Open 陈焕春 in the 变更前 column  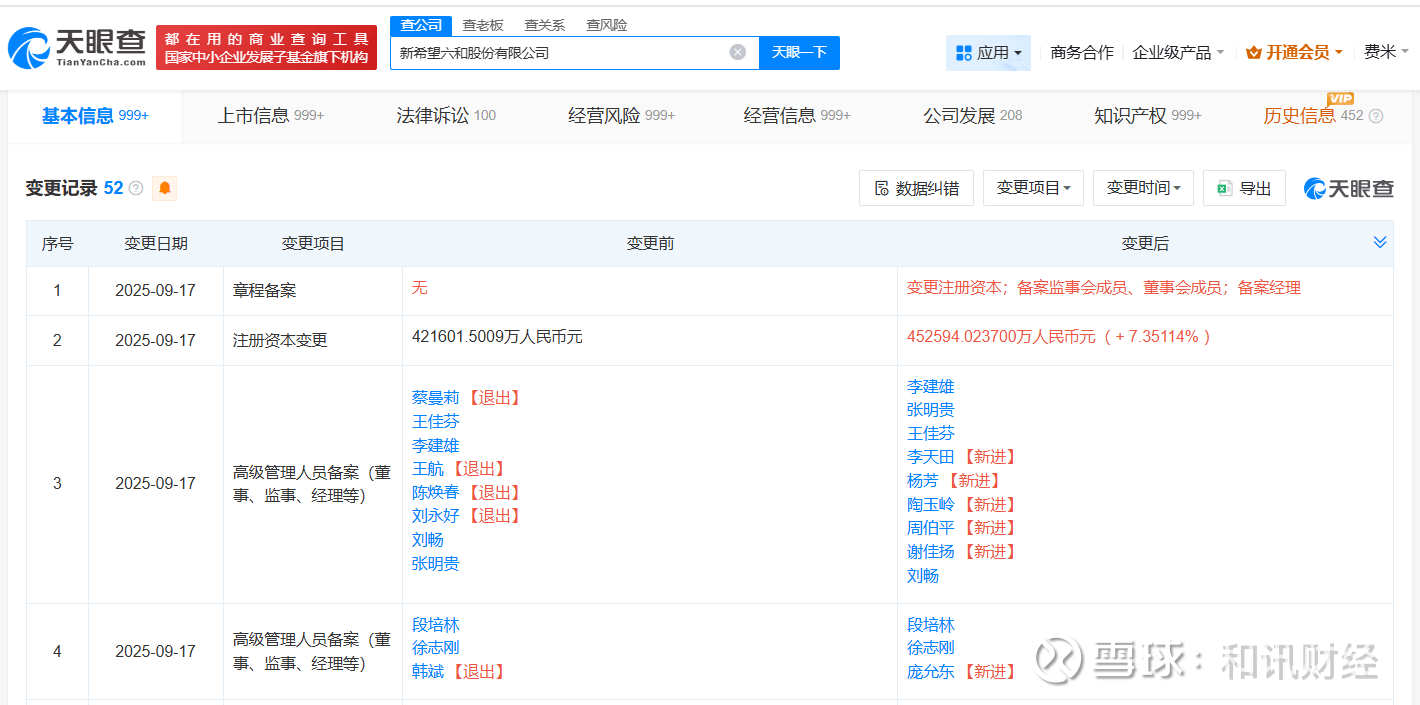(x=436, y=492)
